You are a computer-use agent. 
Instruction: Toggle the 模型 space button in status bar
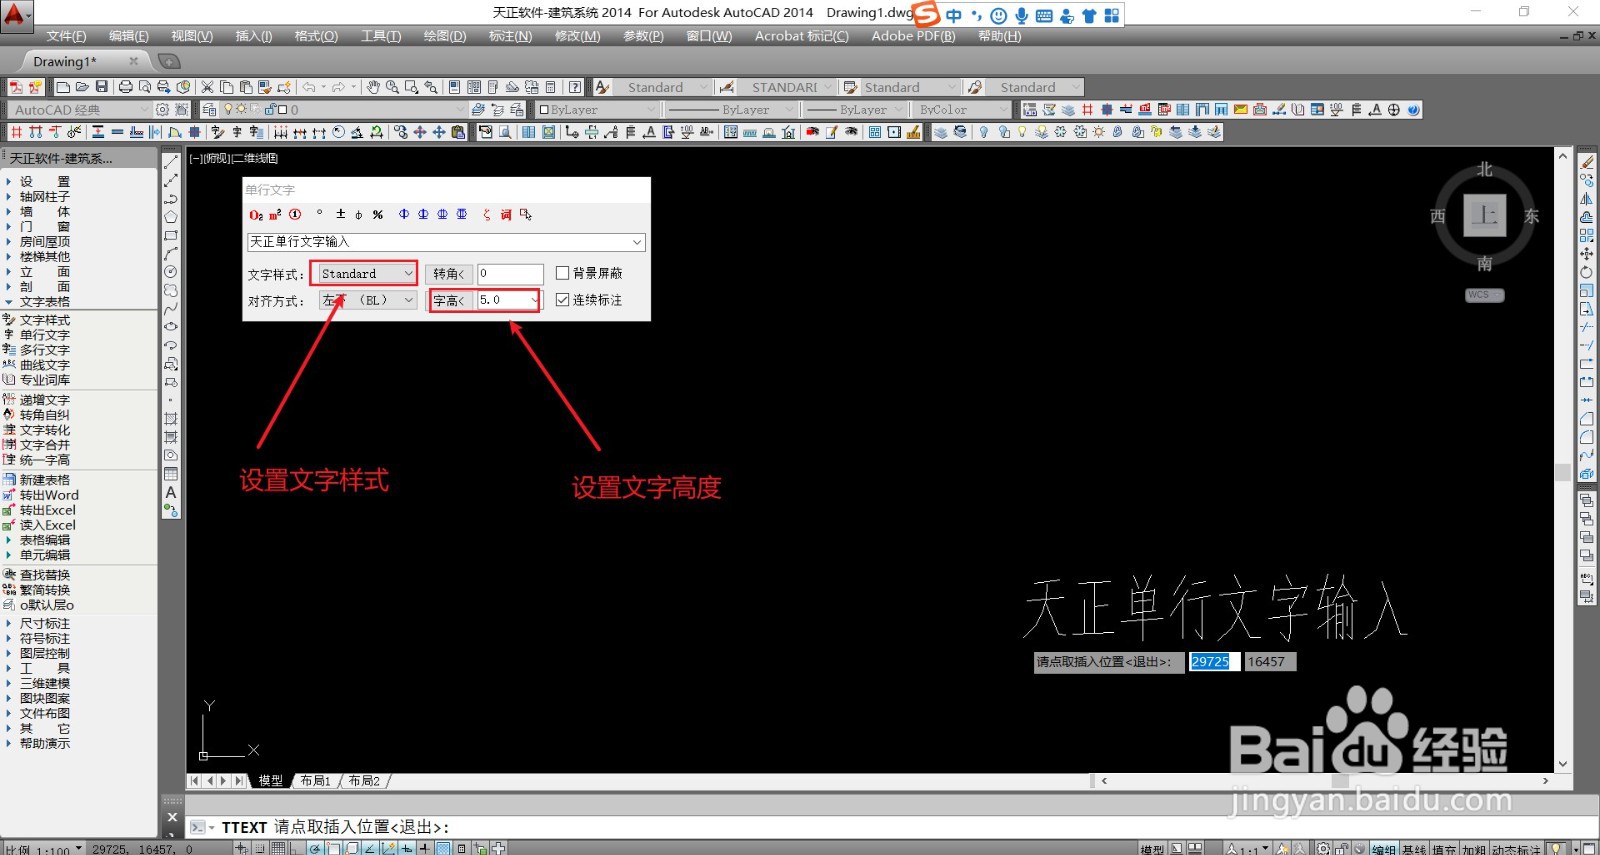[1152, 848]
